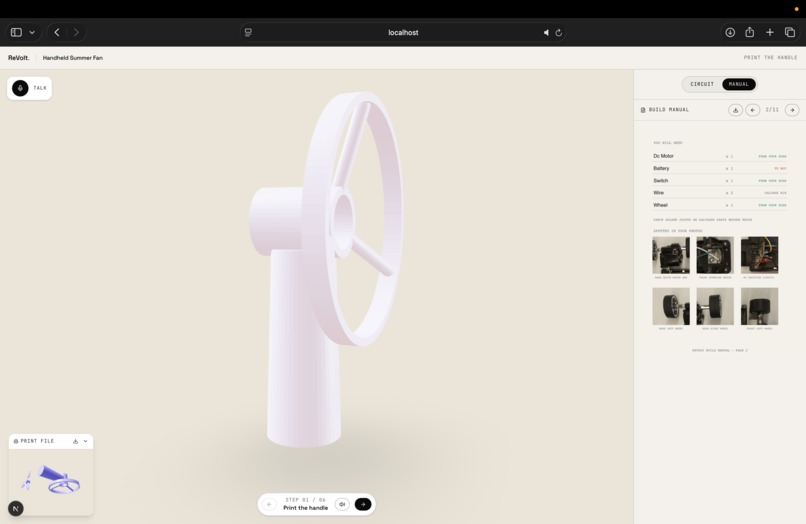Show the tab overview icon
The width and height of the screenshot is (806, 524).
[790, 32]
